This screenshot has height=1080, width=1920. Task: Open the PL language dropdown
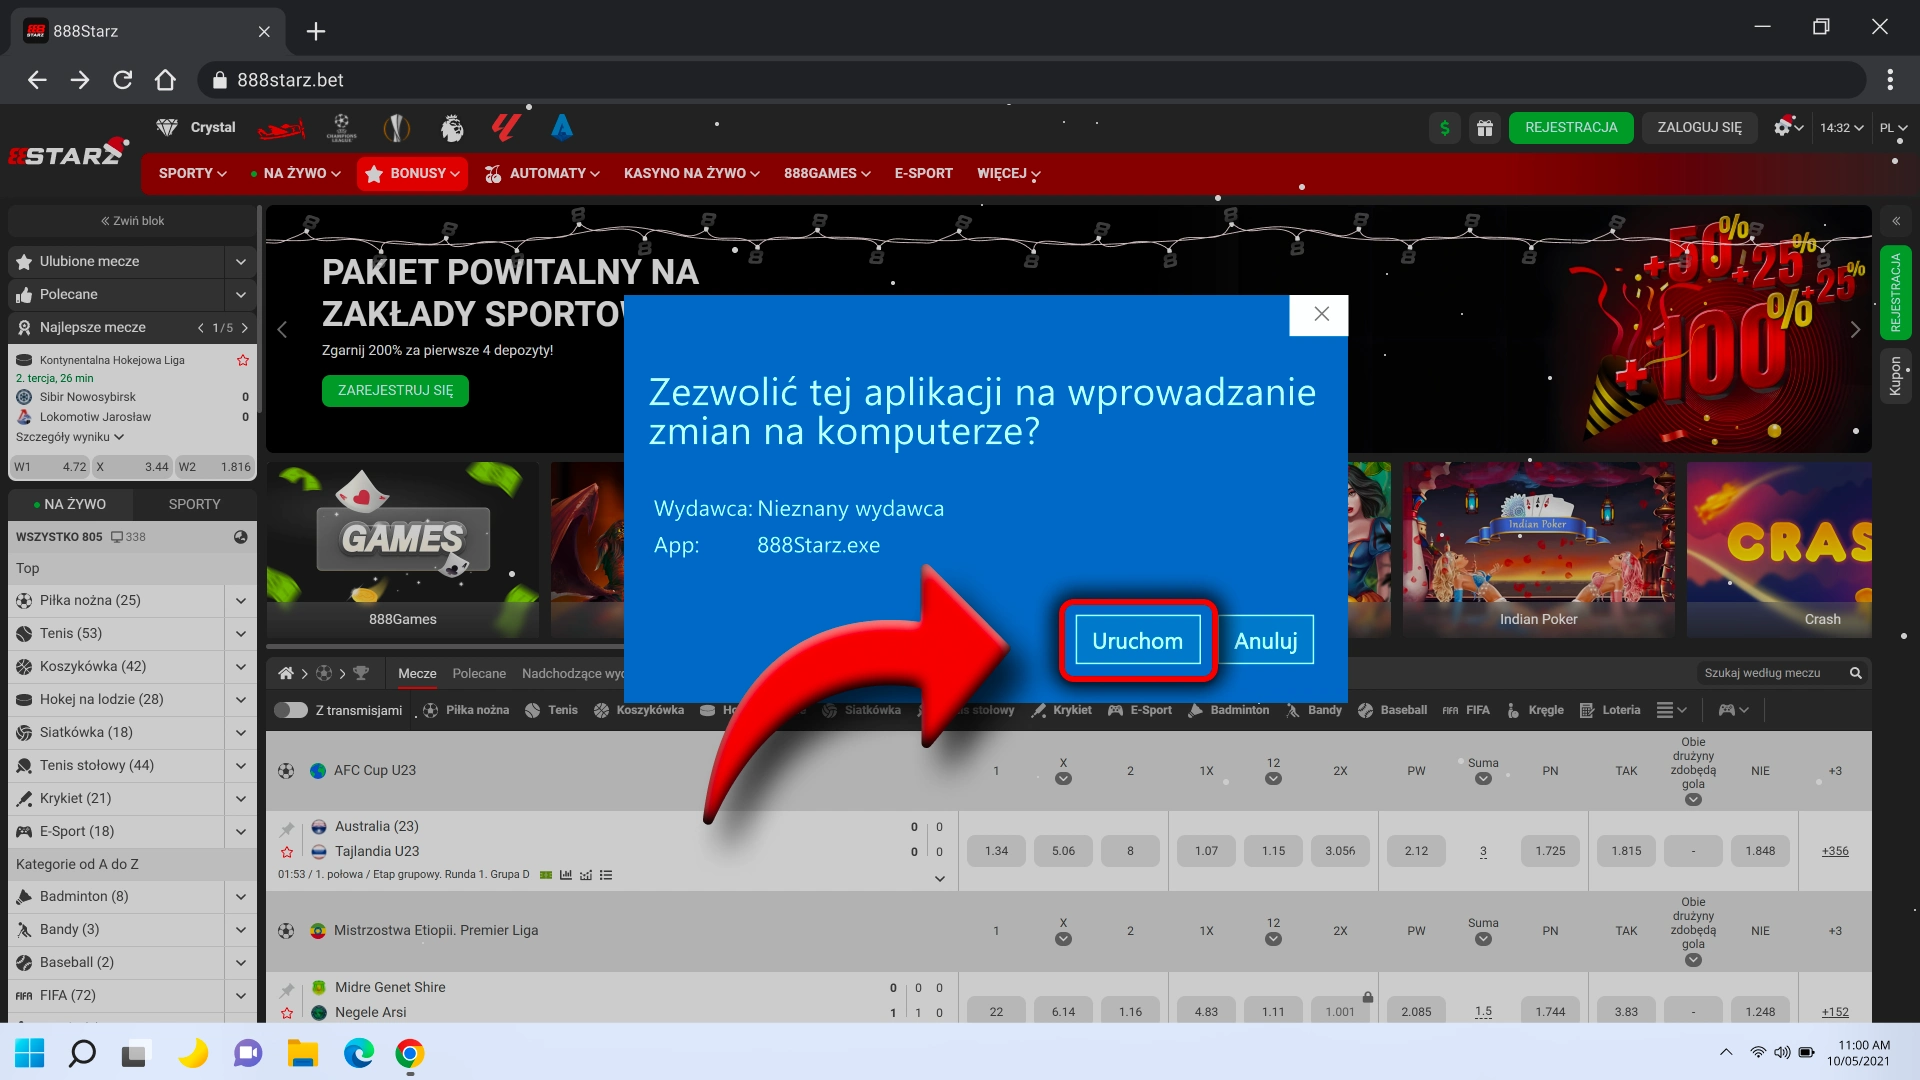[x=1892, y=128]
